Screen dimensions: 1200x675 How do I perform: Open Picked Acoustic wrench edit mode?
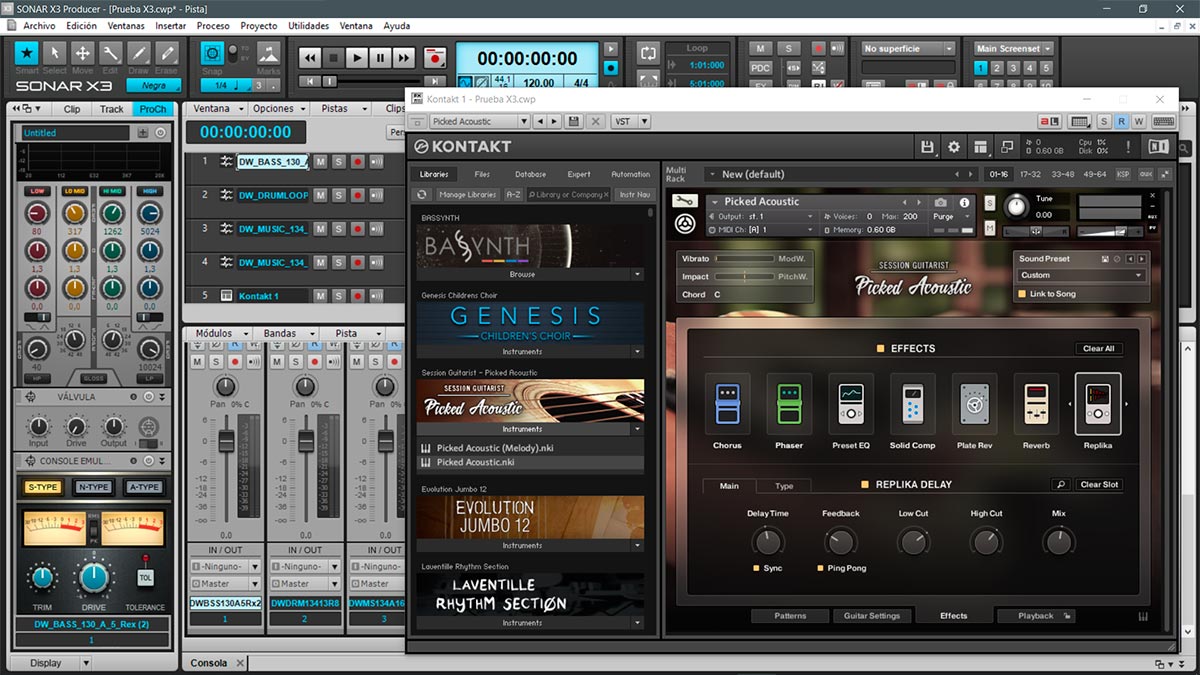(x=684, y=200)
